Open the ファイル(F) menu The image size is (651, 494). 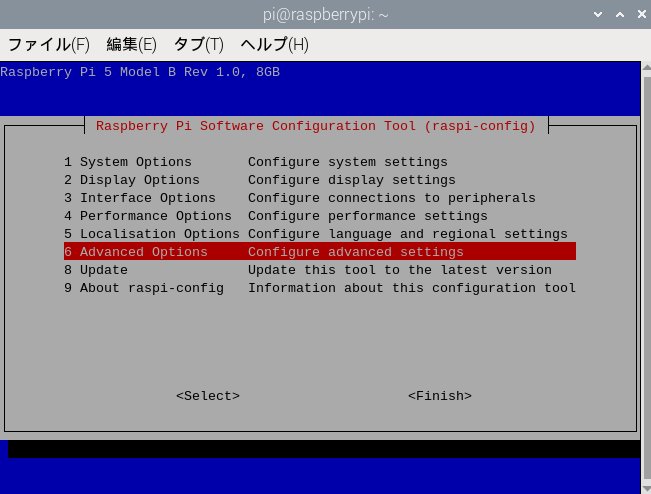pos(49,44)
